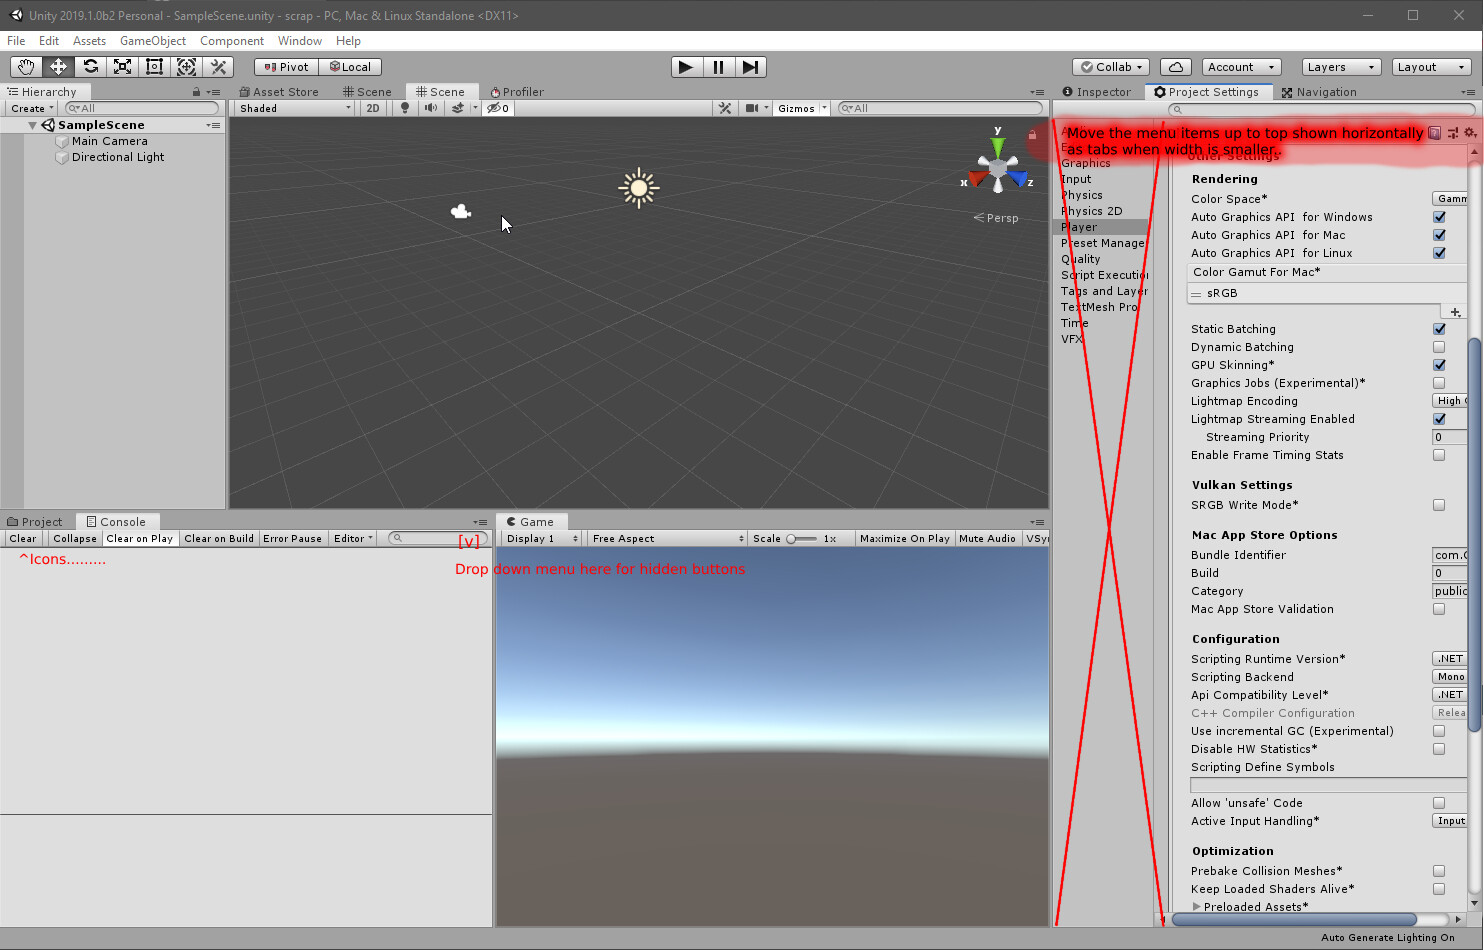Toggle Scene view lighting icon

point(404,108)
